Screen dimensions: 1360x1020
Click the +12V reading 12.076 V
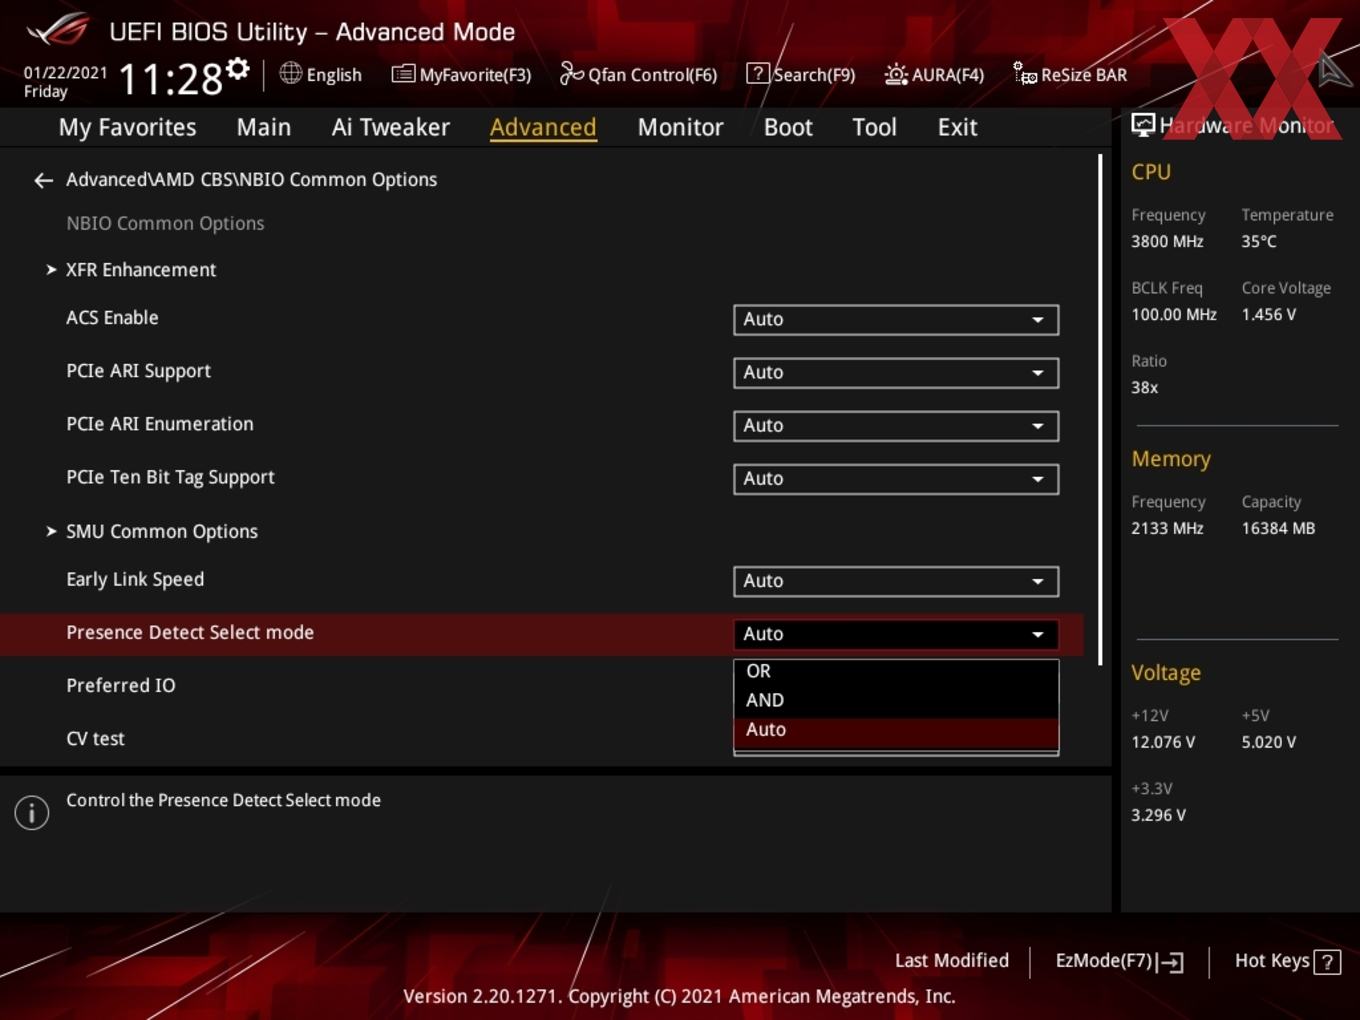pos(1163,743)
